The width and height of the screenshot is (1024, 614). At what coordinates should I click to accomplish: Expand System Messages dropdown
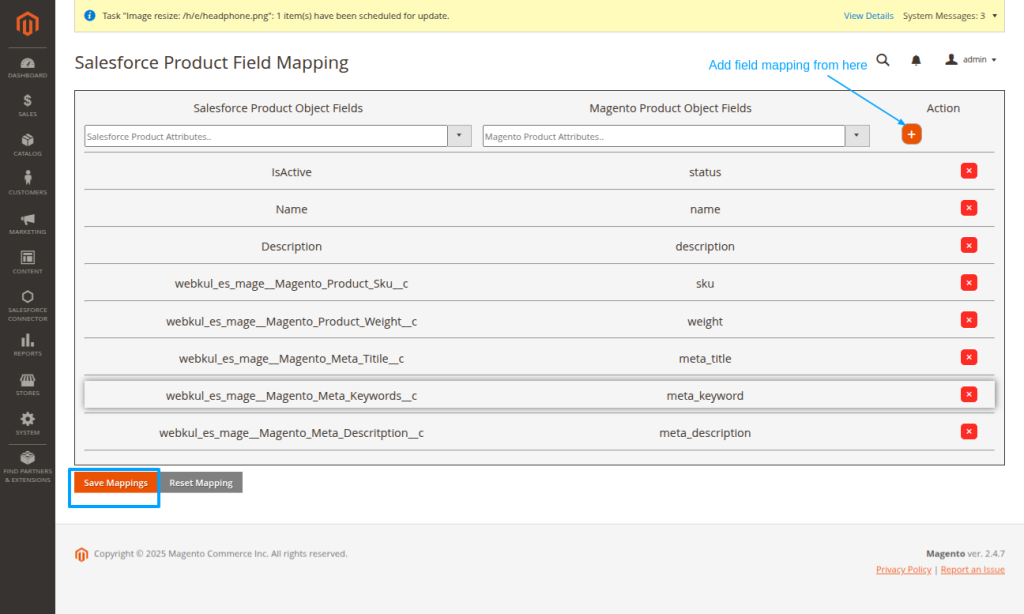[950, 16]
